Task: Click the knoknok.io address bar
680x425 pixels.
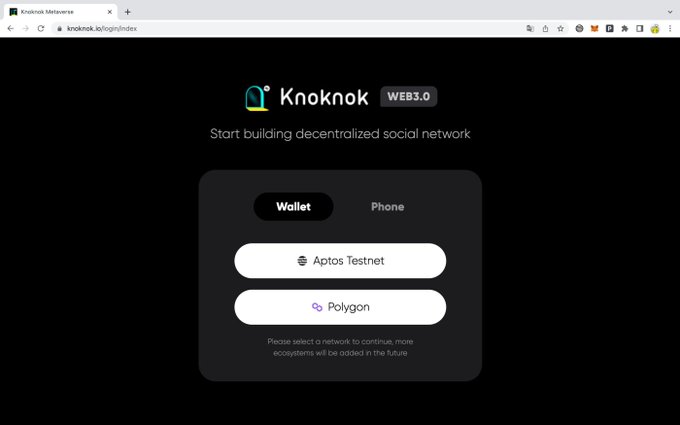Action: pyautogui.click(x=286, y=29)
